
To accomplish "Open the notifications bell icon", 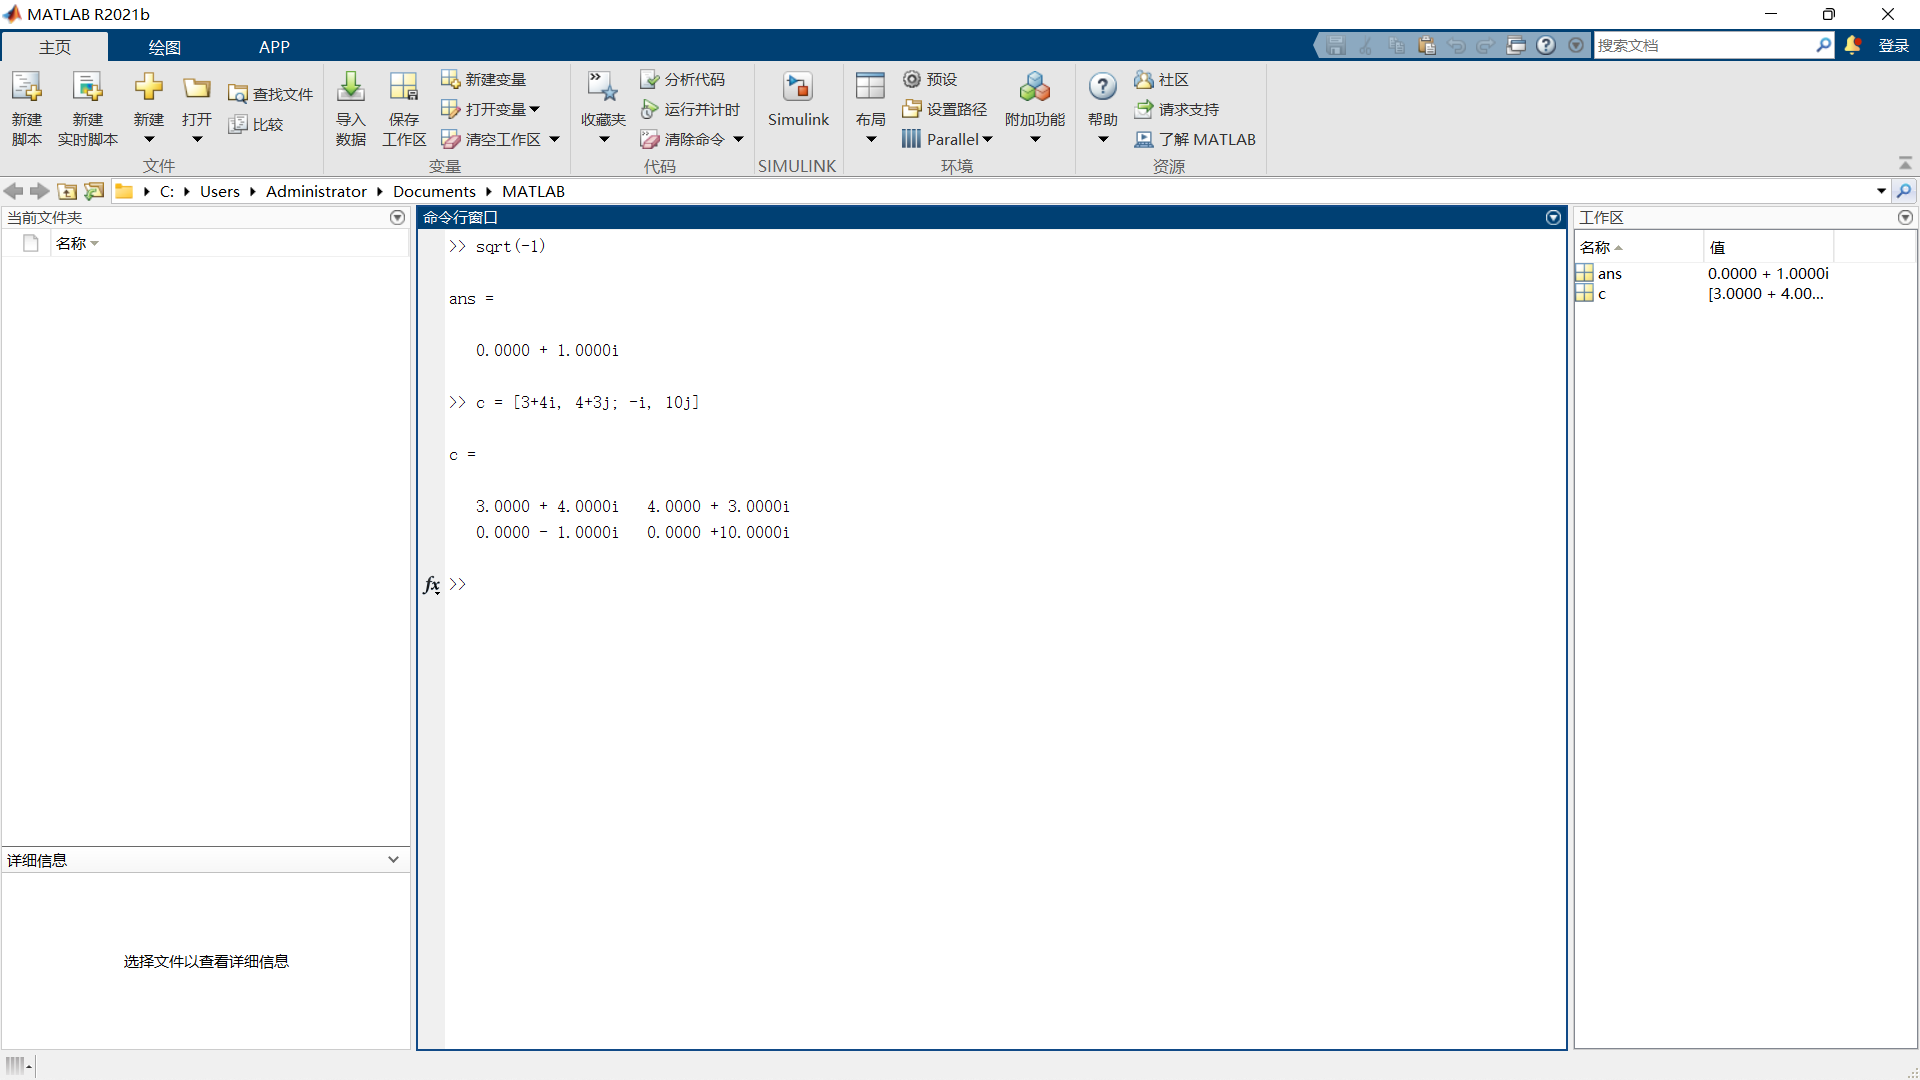I will tap(1853, 45).
